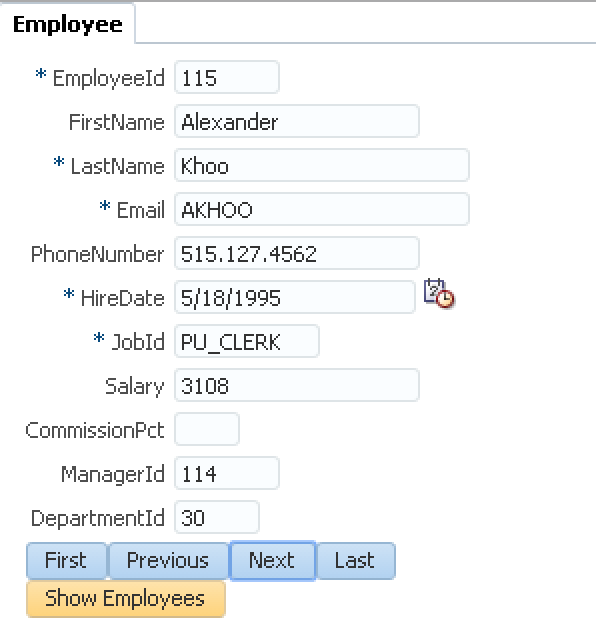This screenshot has height=630, width=596.
Task: Advance with the Next button
Action: (x=272, y=560)
